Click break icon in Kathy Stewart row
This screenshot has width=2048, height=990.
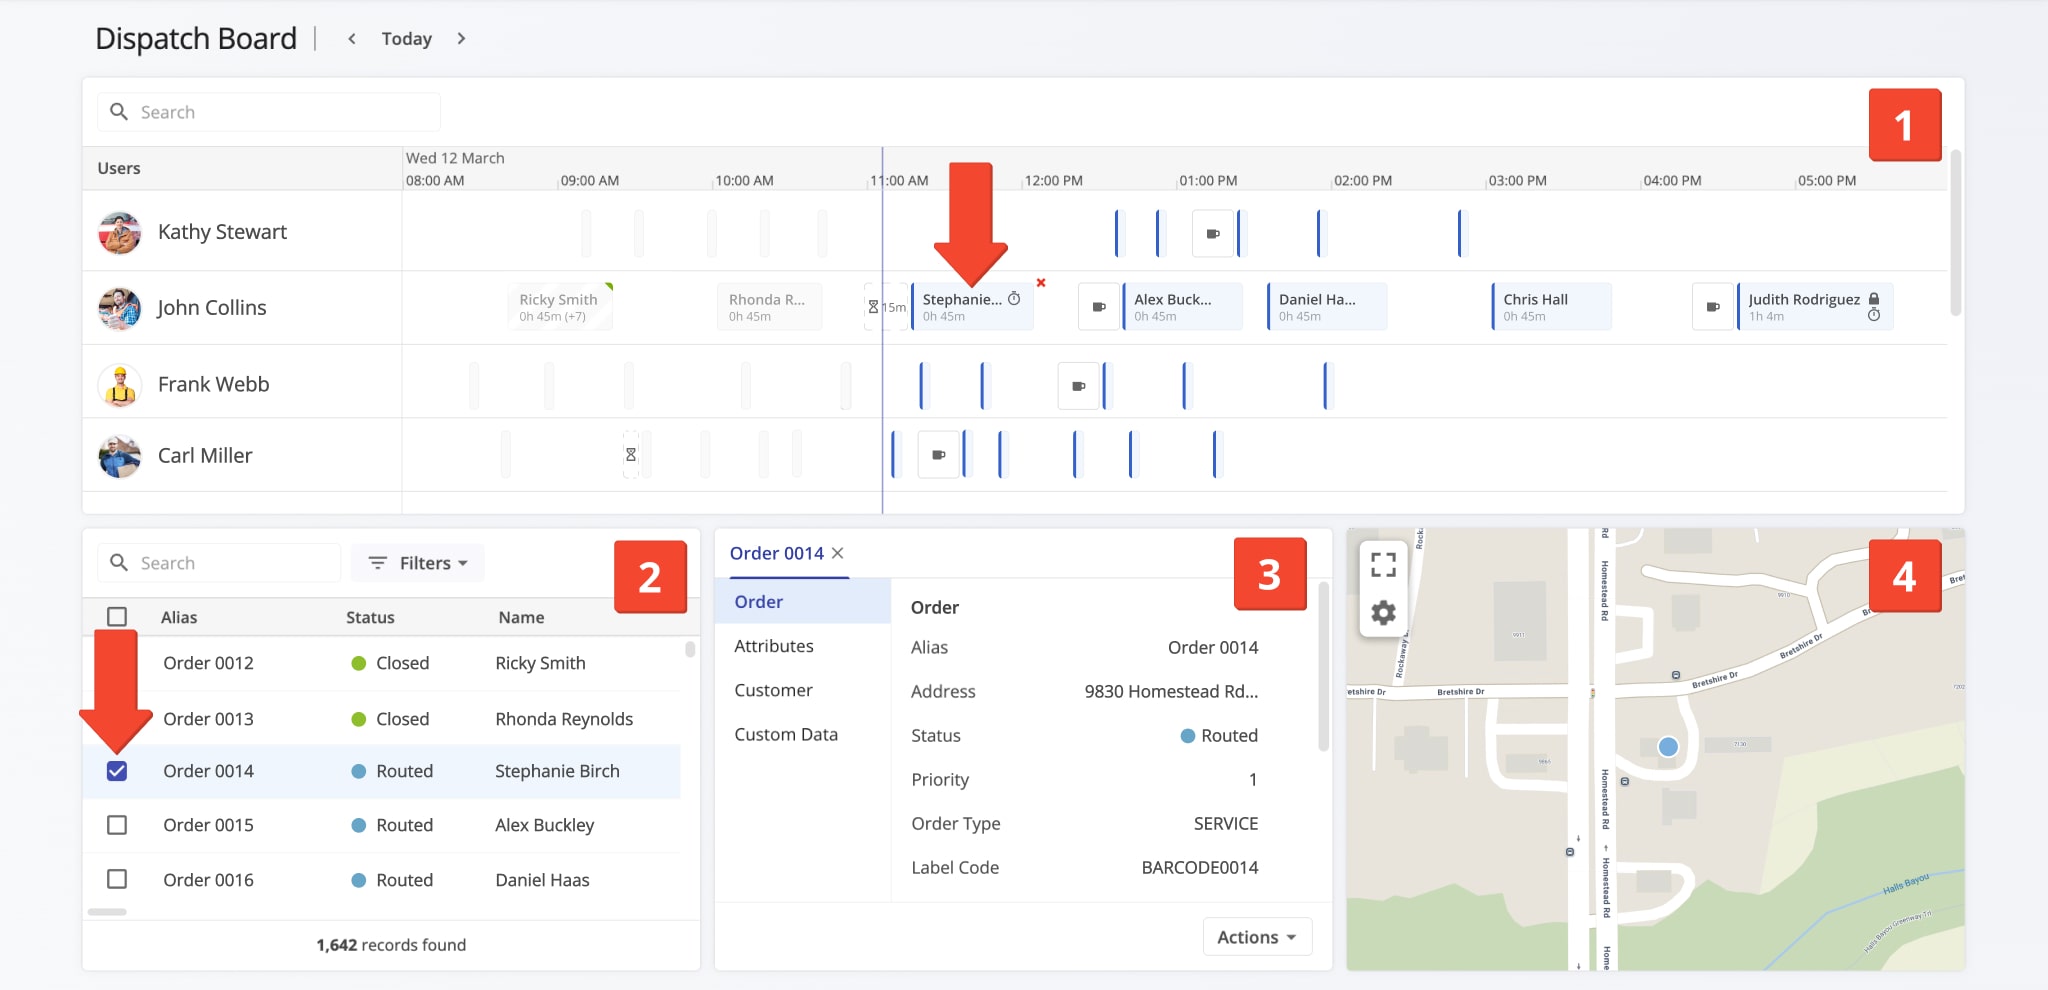(x=1213, y=234)
